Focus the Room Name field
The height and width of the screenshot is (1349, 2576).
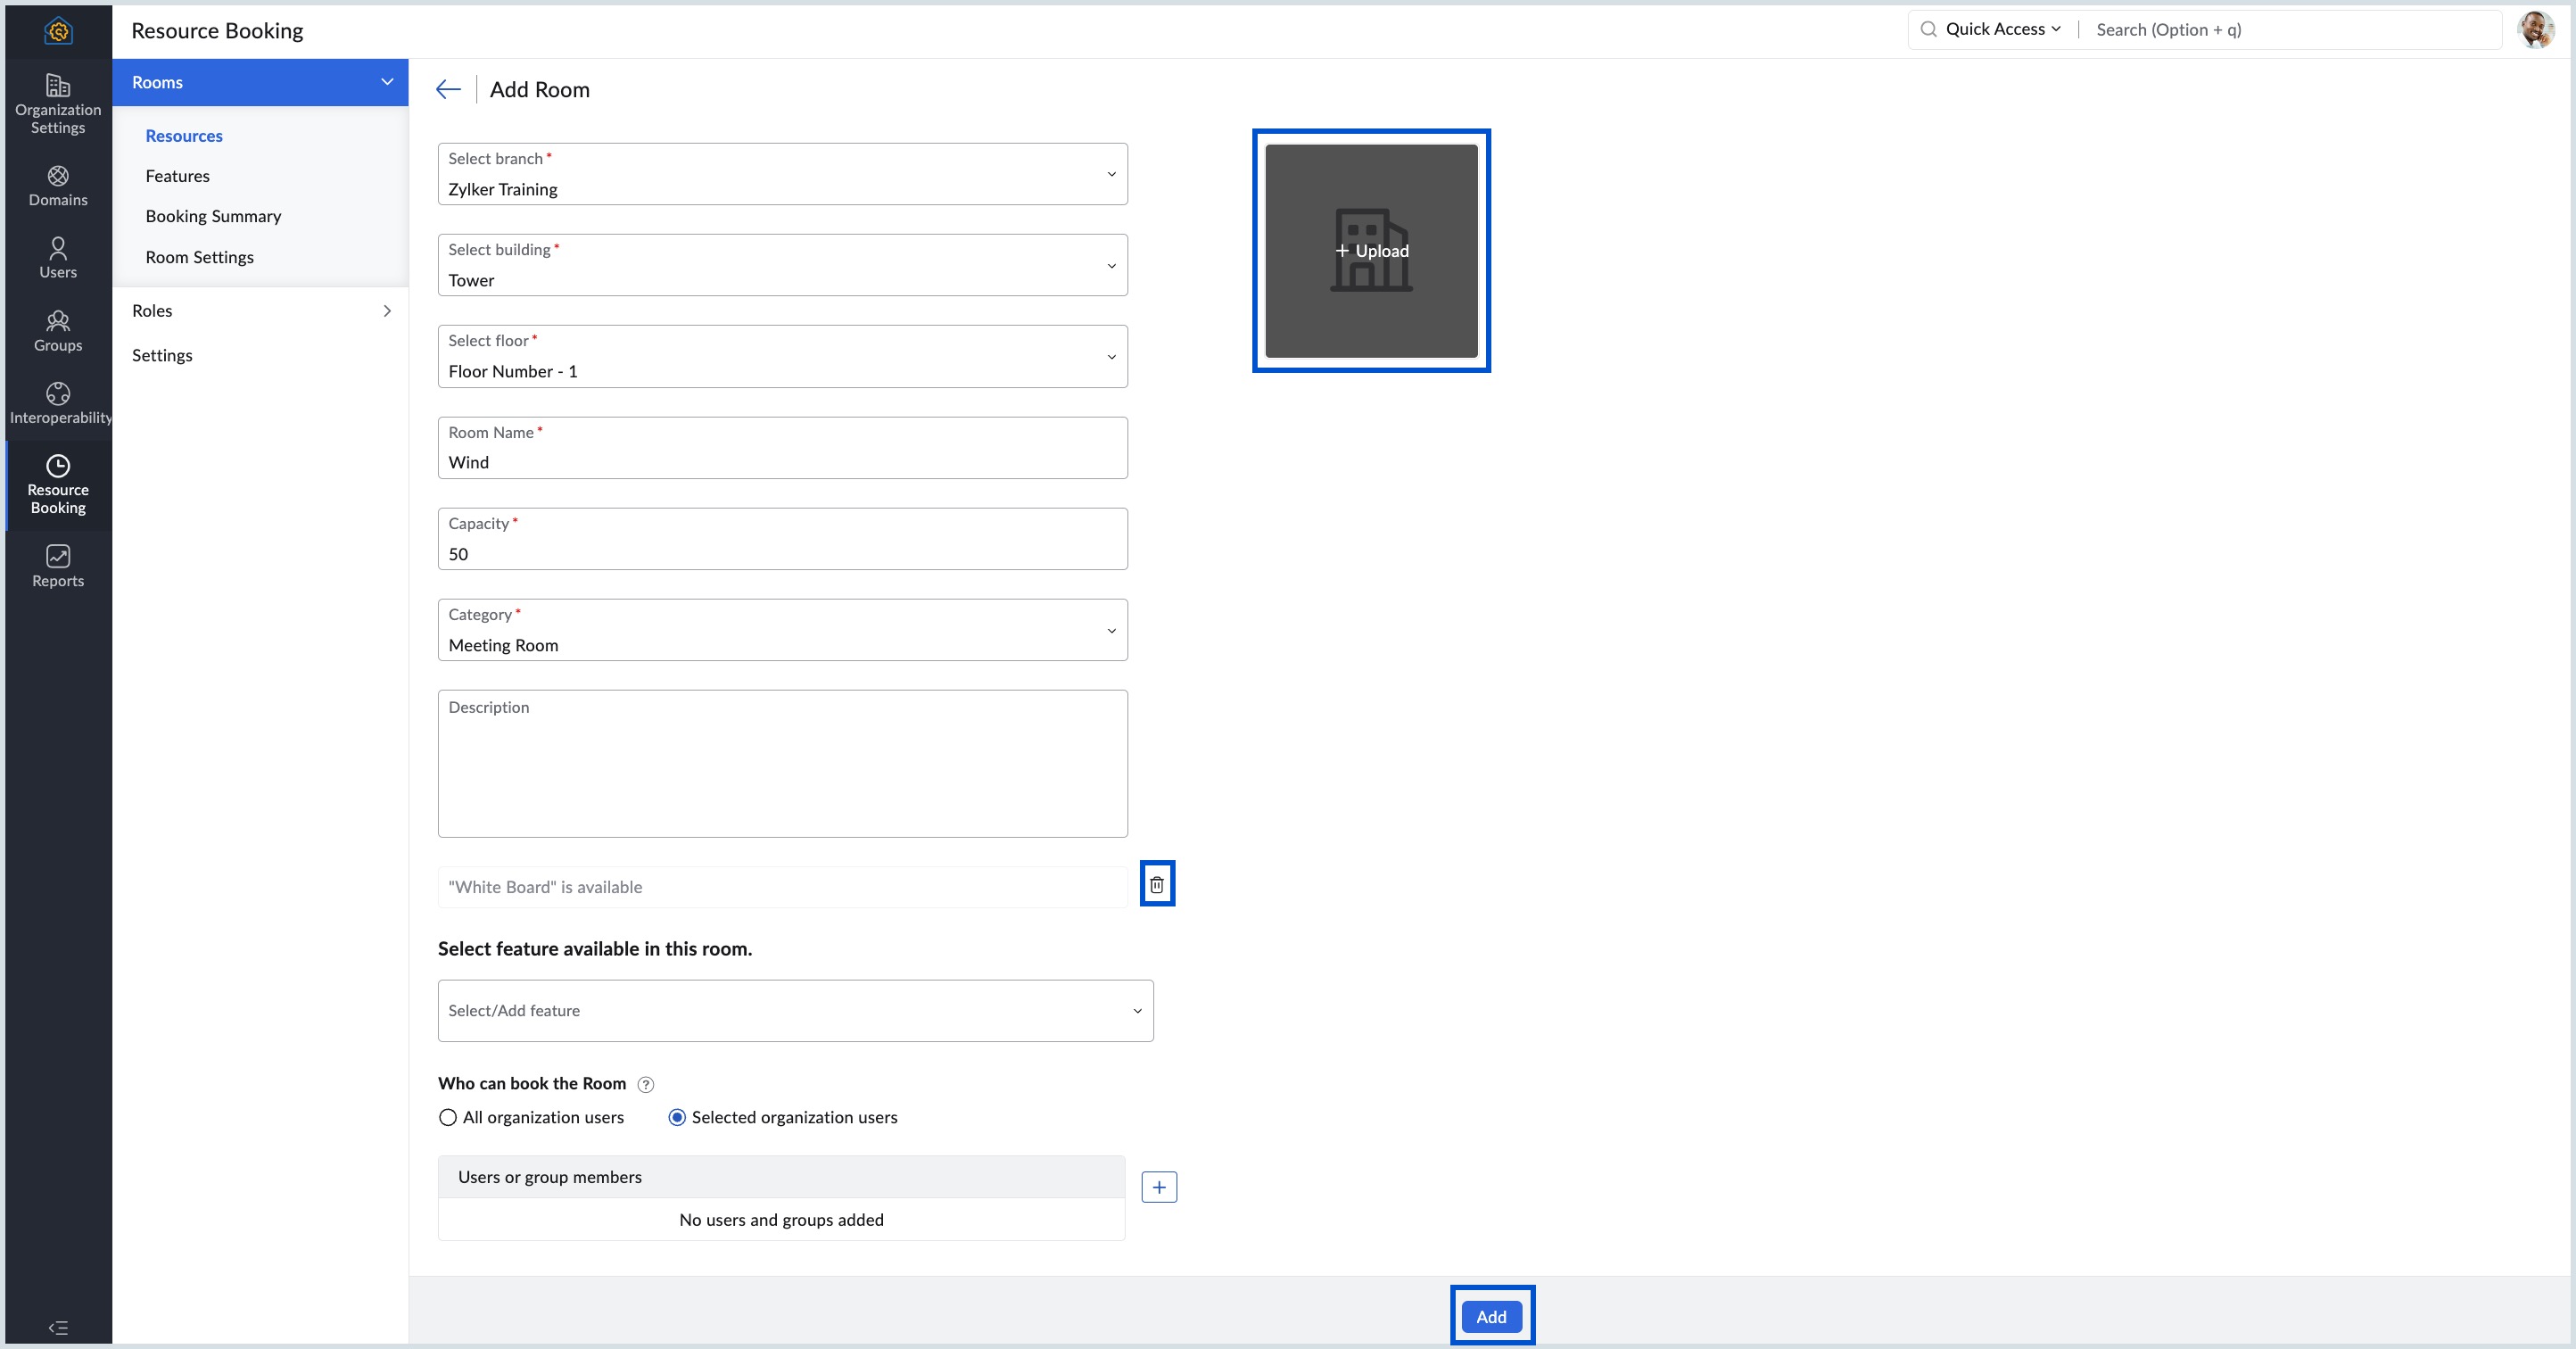[783, 448]
